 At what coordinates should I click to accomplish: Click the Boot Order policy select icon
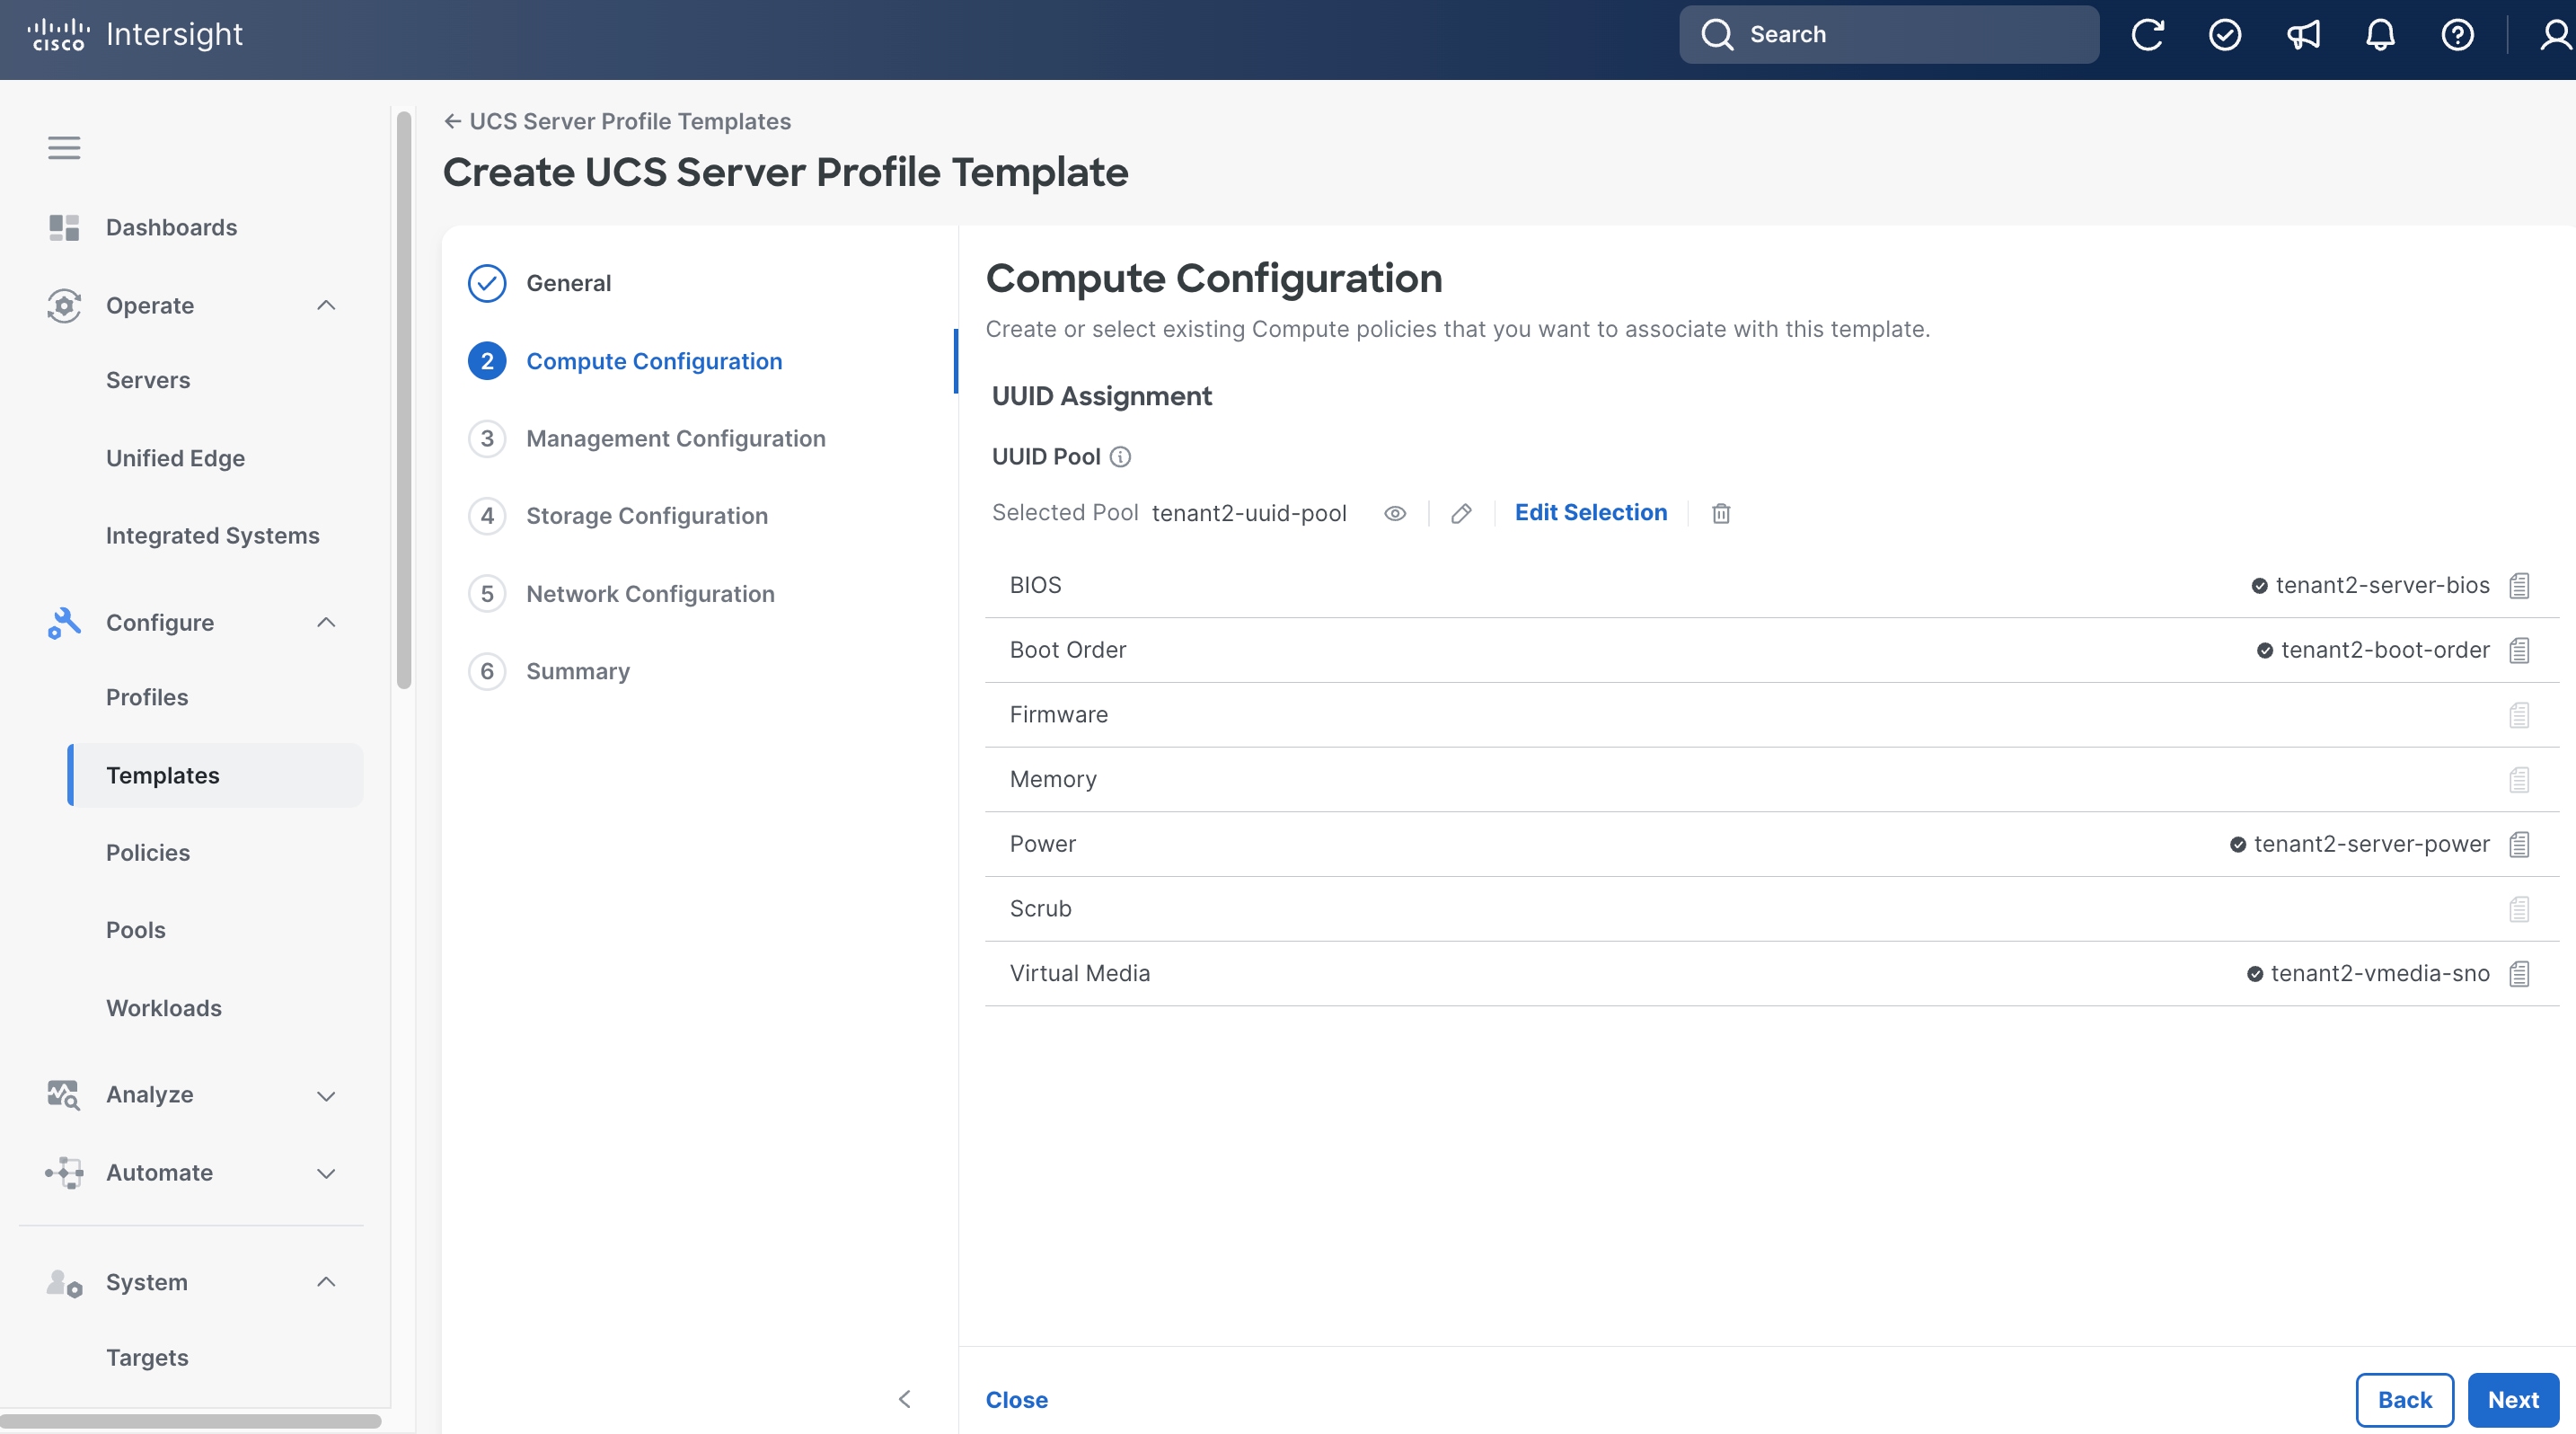coord(2519,650)
